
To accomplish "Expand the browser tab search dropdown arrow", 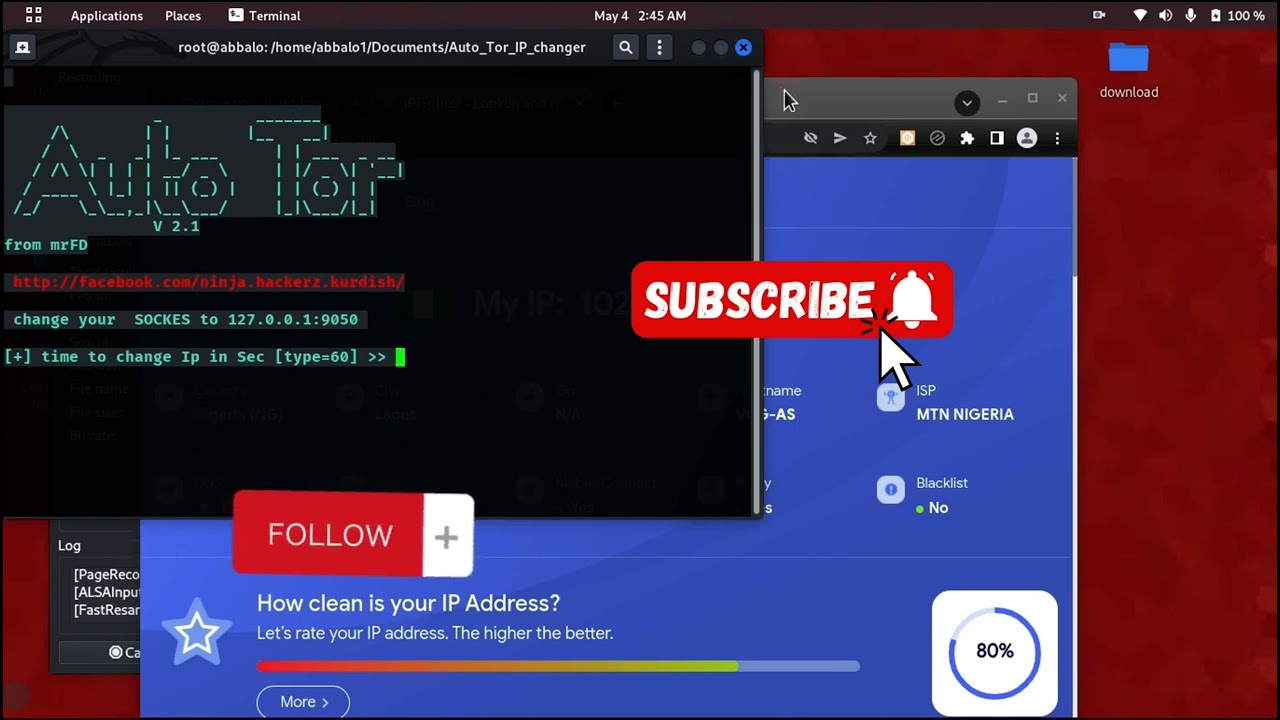I will point(967,102).
